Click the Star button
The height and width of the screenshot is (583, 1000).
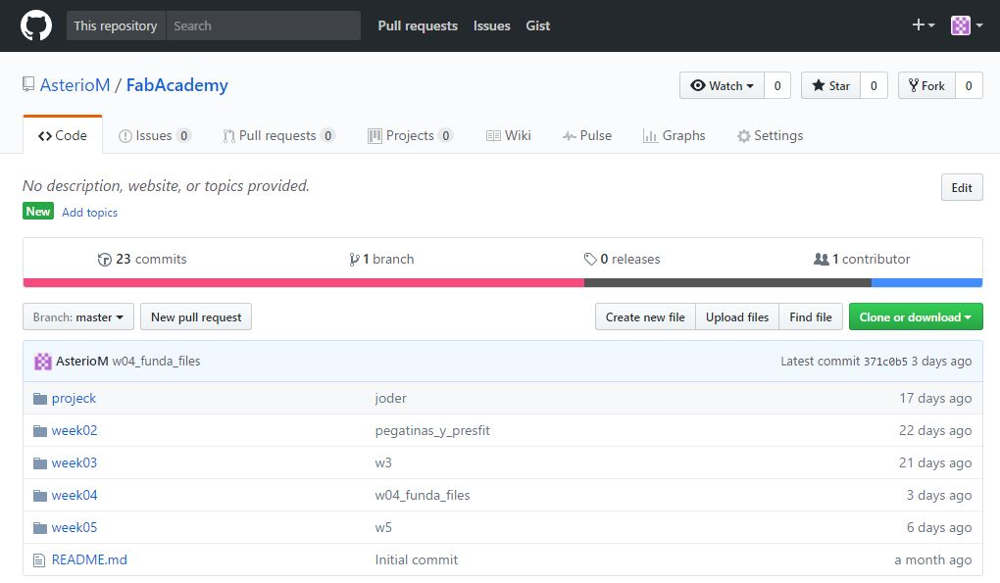[x=831, y=85]
